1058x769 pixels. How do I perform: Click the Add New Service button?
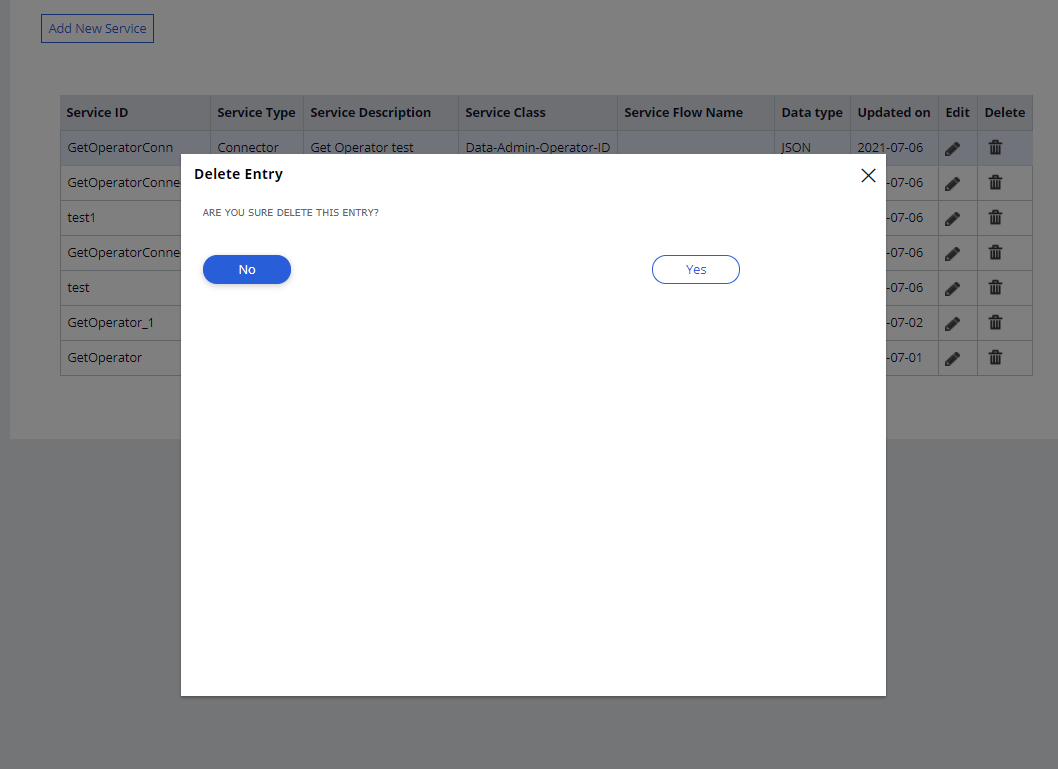click(x=97, y=28)
